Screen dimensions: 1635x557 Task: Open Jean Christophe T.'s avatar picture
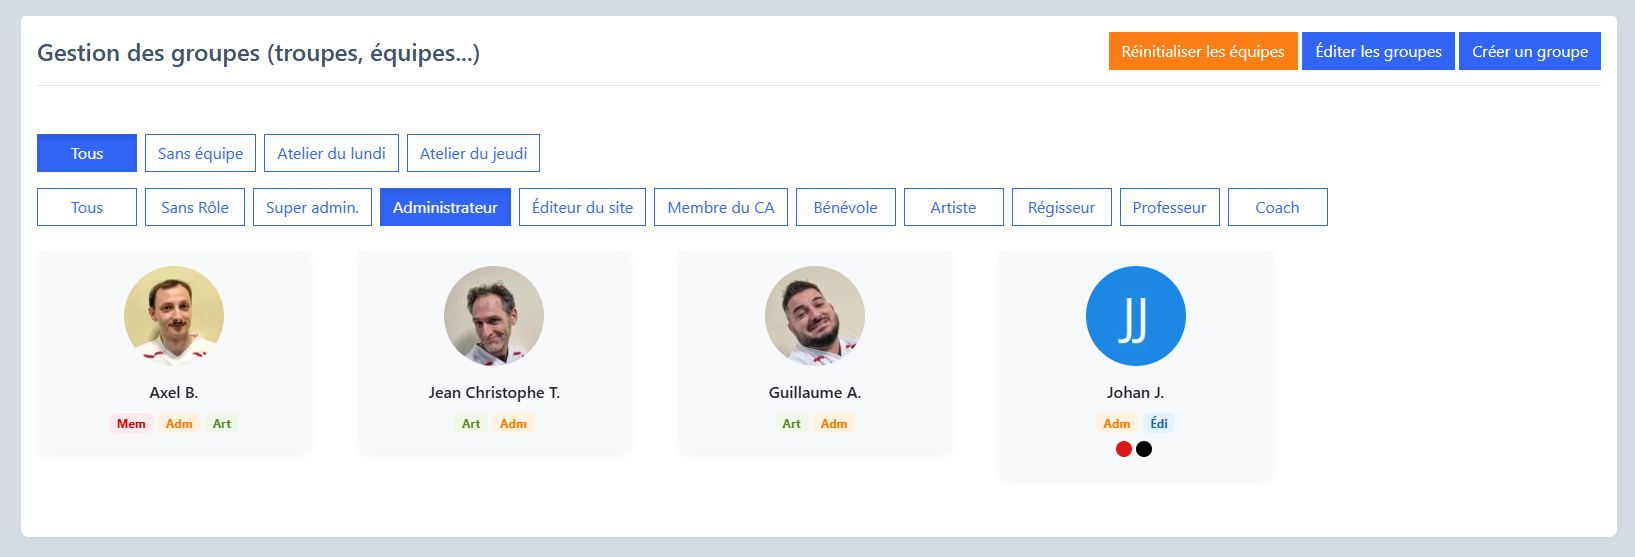coord(494,316)
